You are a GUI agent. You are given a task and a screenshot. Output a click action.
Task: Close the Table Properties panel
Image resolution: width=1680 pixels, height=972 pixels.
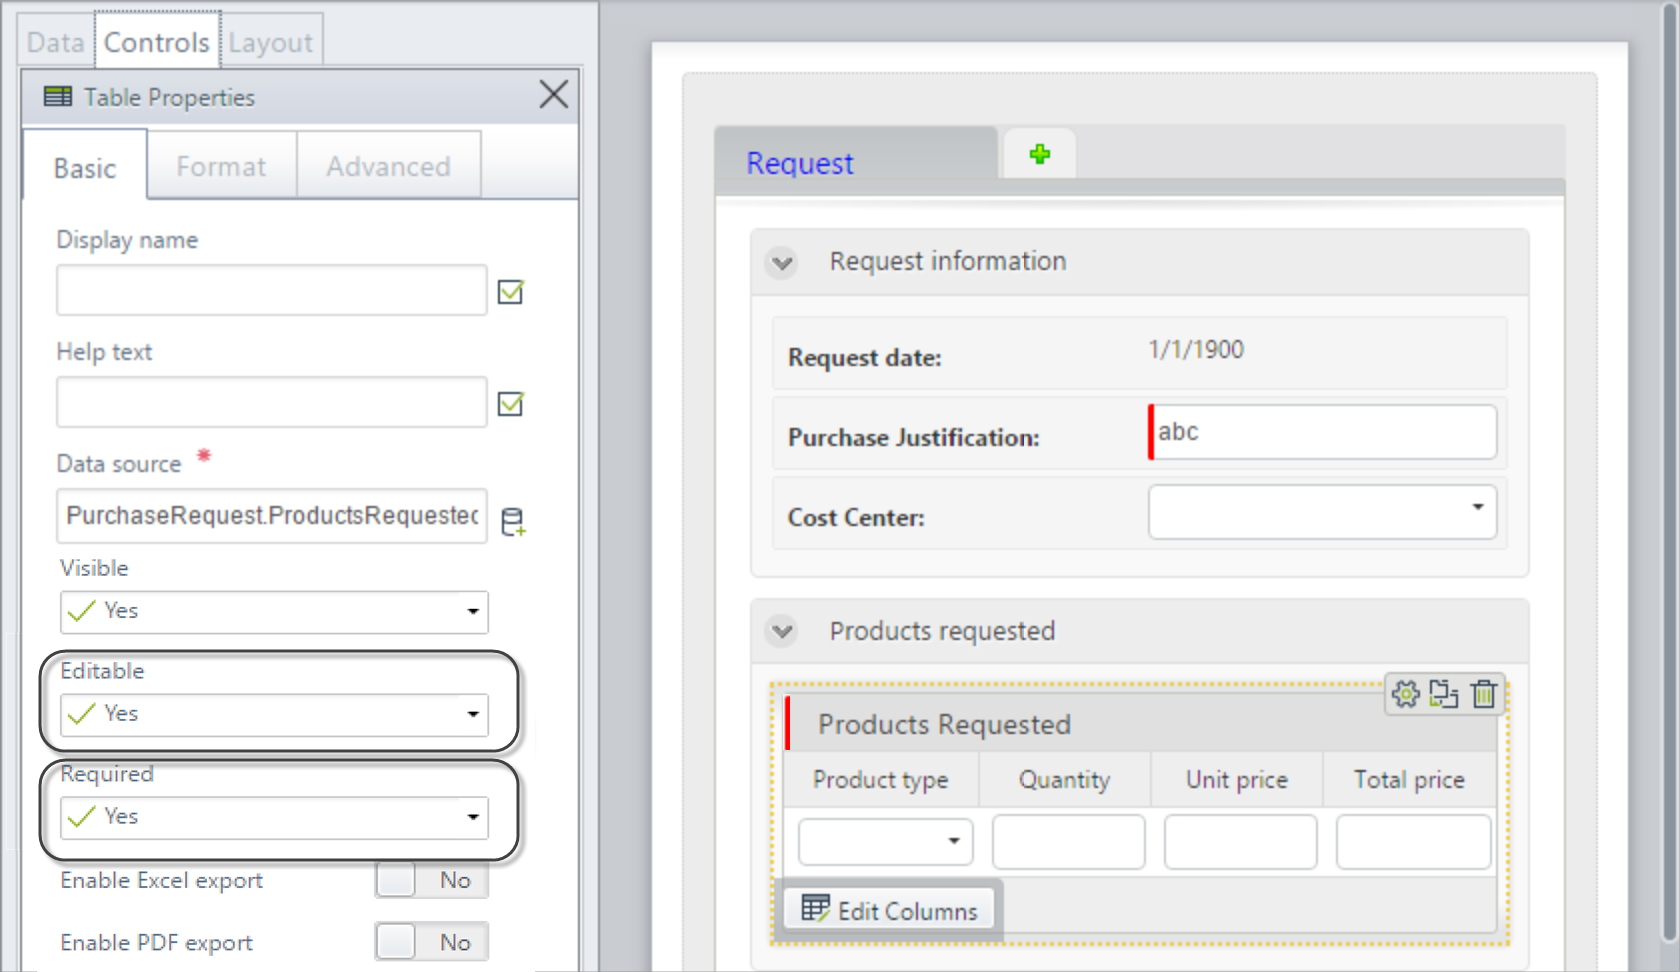coord(553,95)
